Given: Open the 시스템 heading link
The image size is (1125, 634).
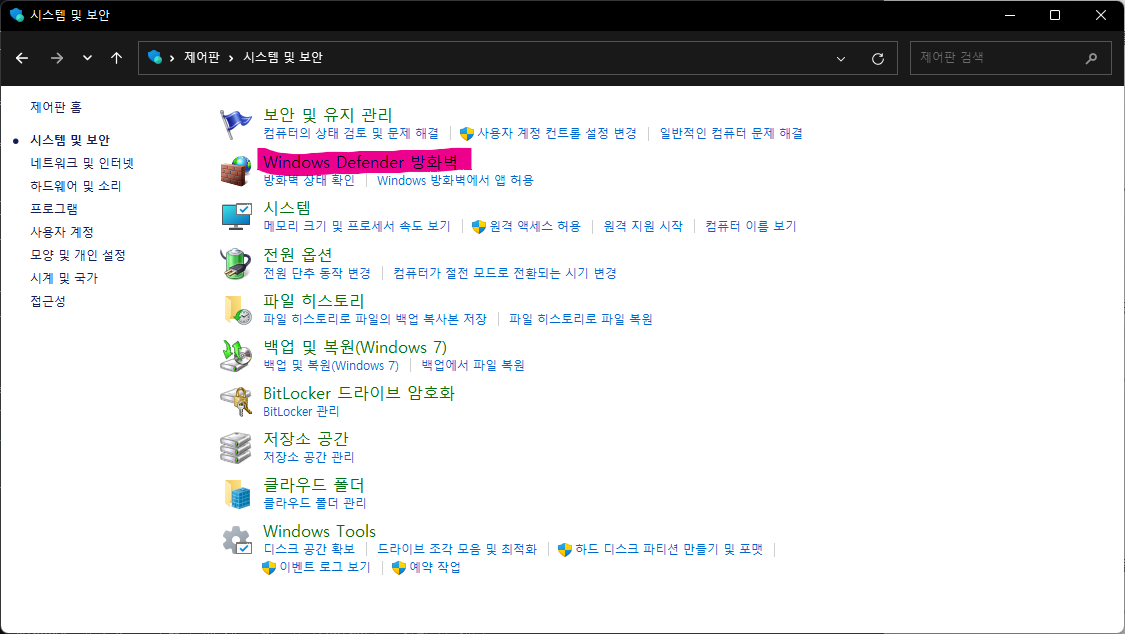Looking at the screenshot, I should 287,208.
